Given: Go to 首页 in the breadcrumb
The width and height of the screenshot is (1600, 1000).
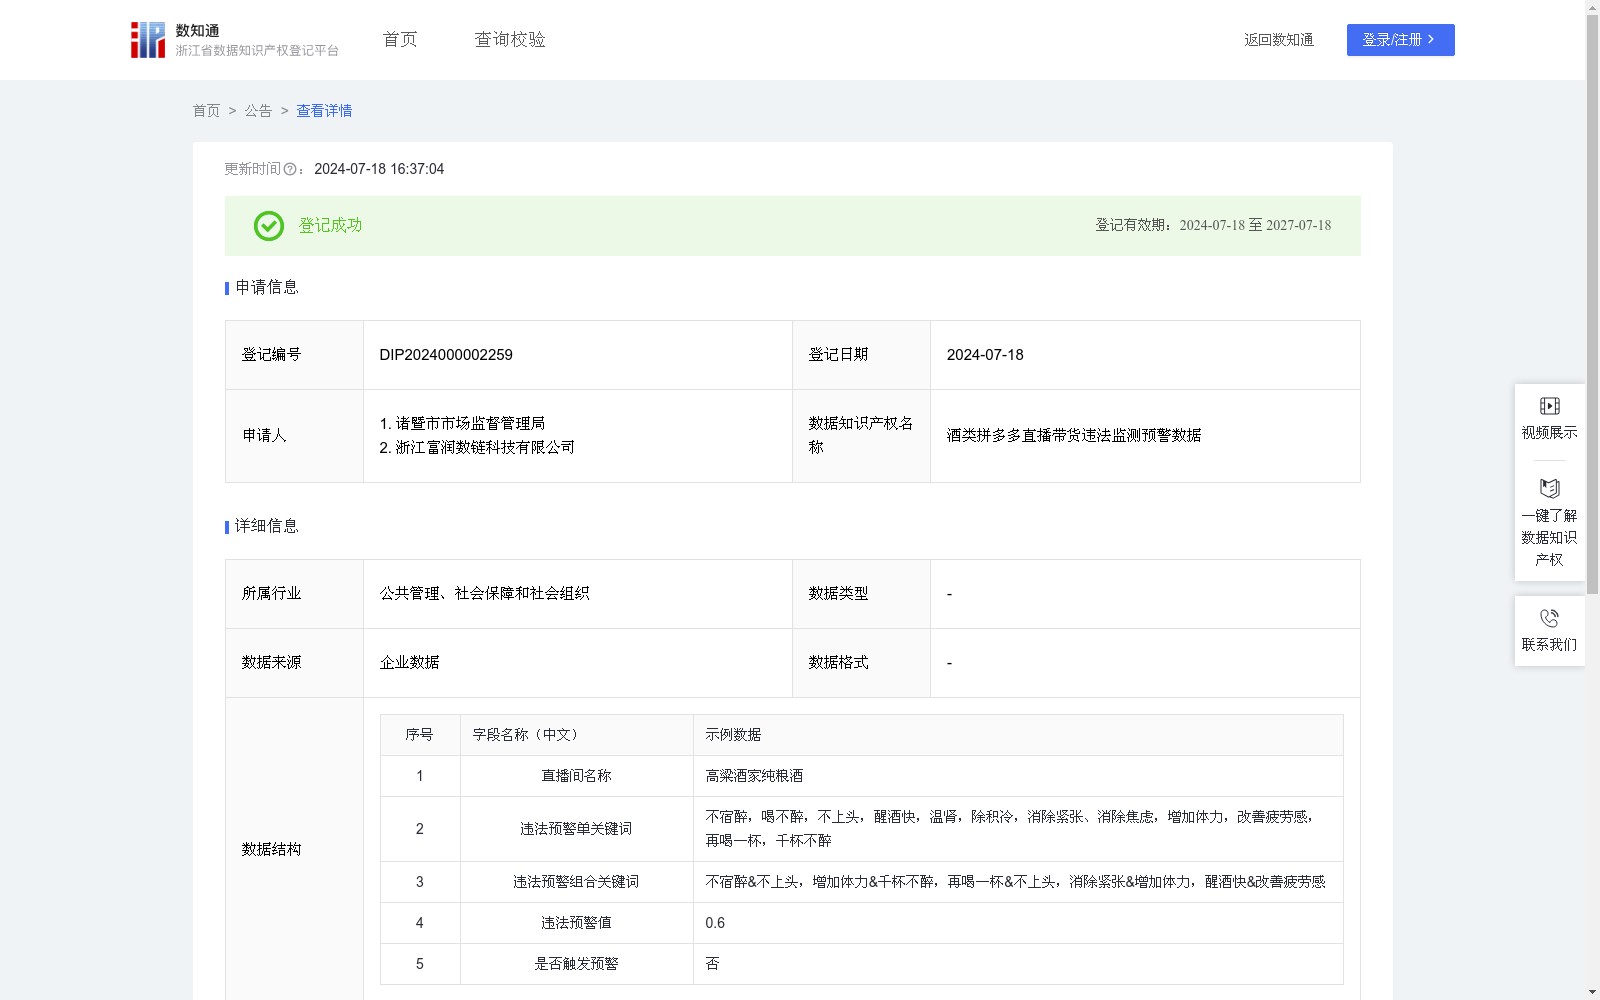Looking at the screenshot, I should (x=206, y=111).
